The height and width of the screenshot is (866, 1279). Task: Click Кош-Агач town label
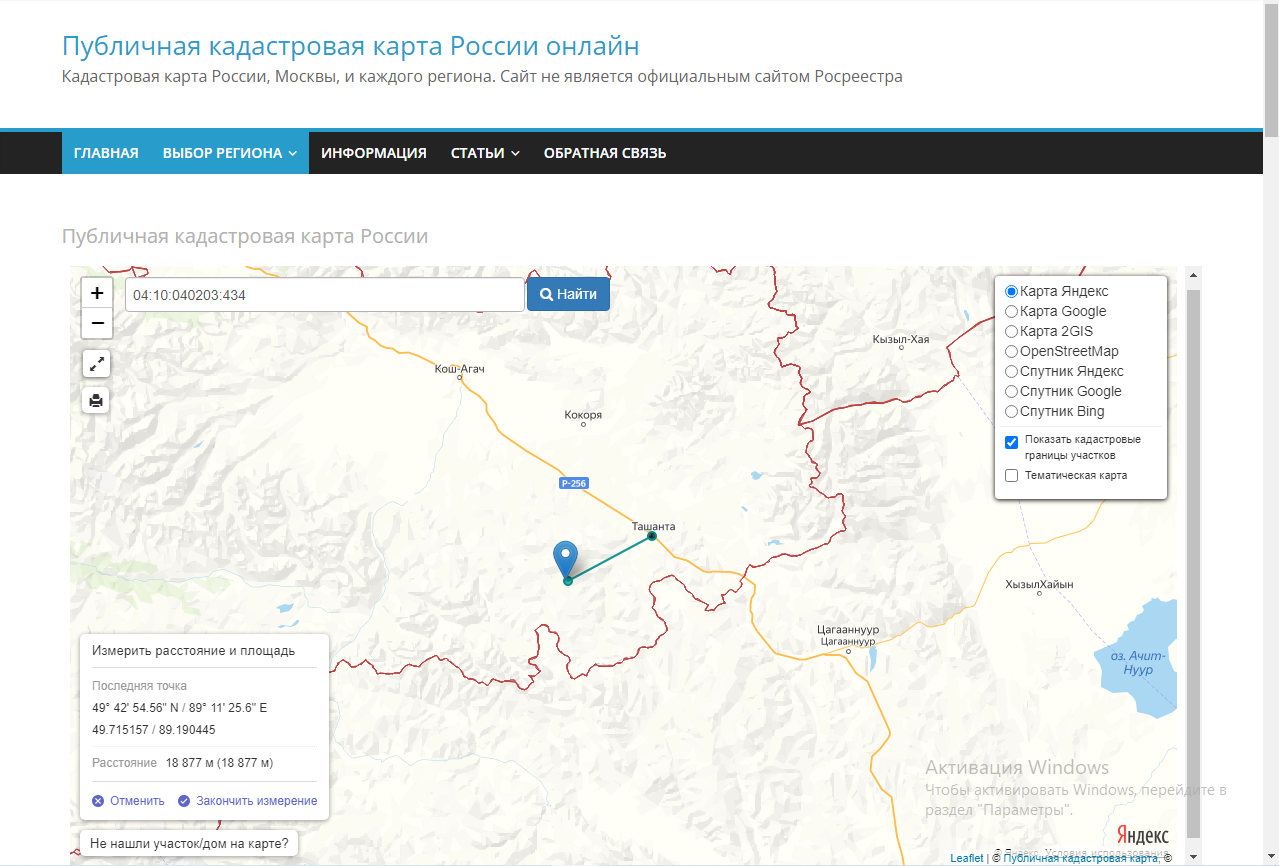click(x=460, y=369)
